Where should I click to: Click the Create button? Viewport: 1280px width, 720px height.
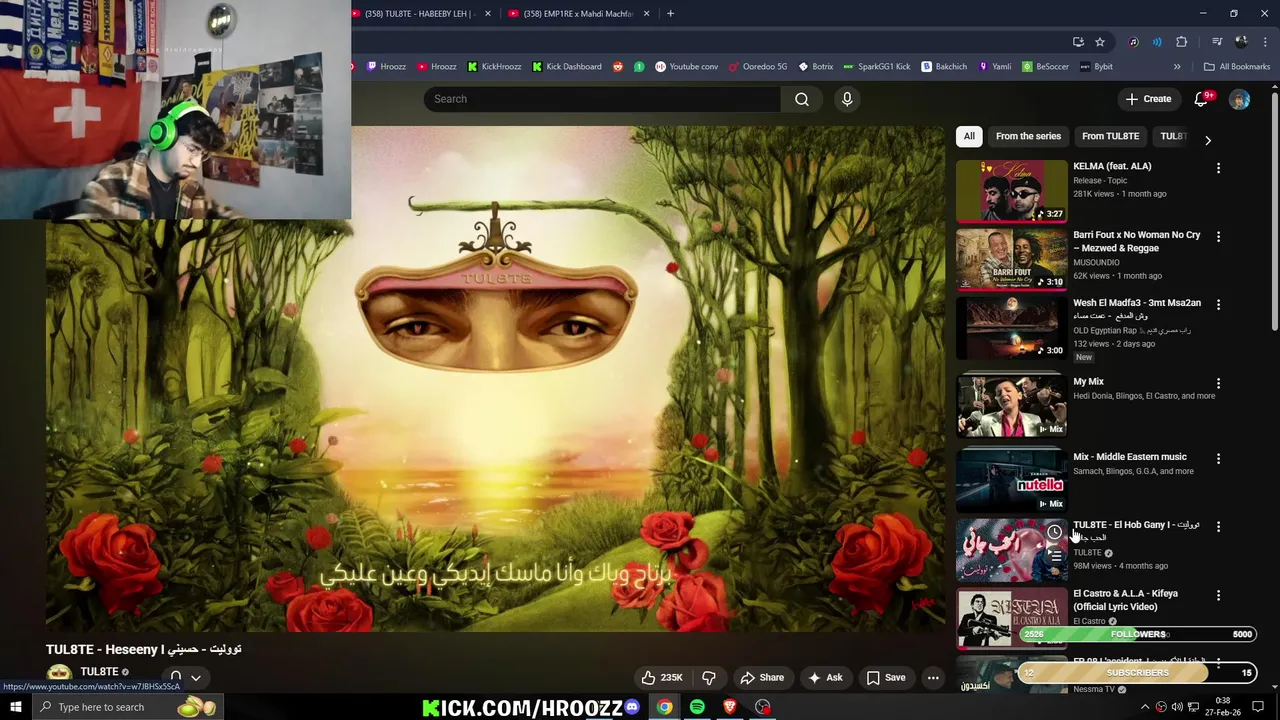point(1148,99)
